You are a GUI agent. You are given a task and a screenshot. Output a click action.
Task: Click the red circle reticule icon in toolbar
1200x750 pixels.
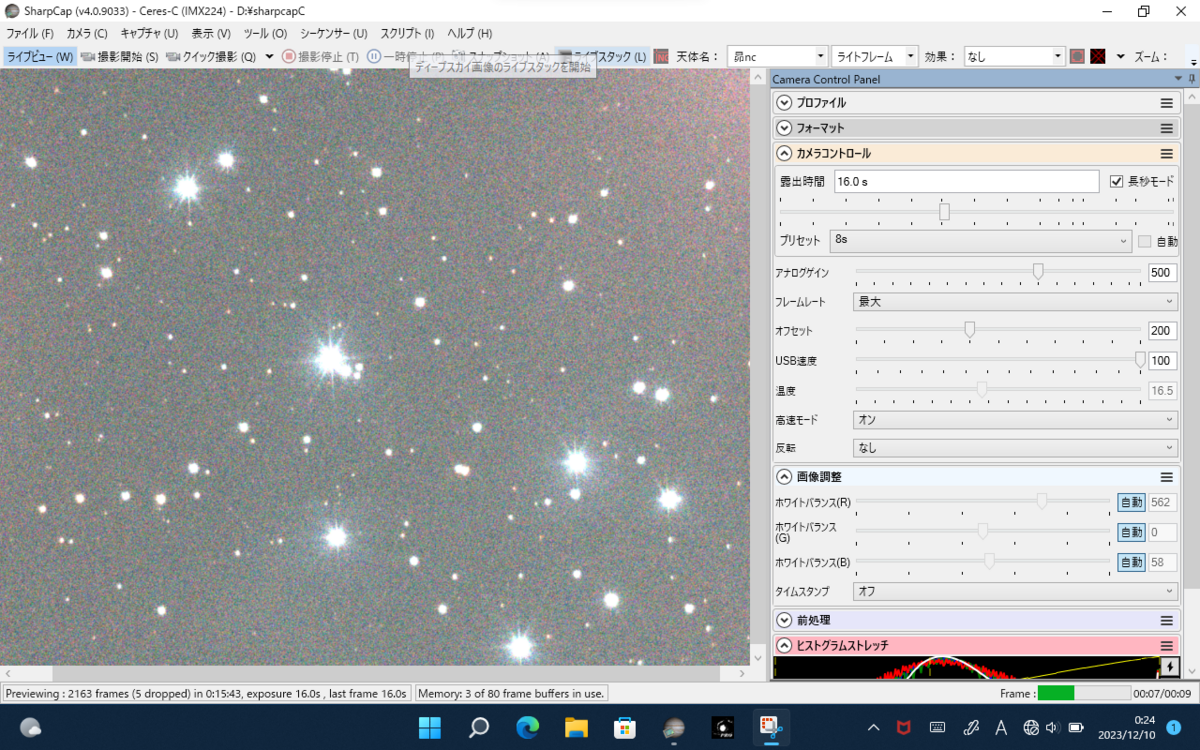point(1077,57)
